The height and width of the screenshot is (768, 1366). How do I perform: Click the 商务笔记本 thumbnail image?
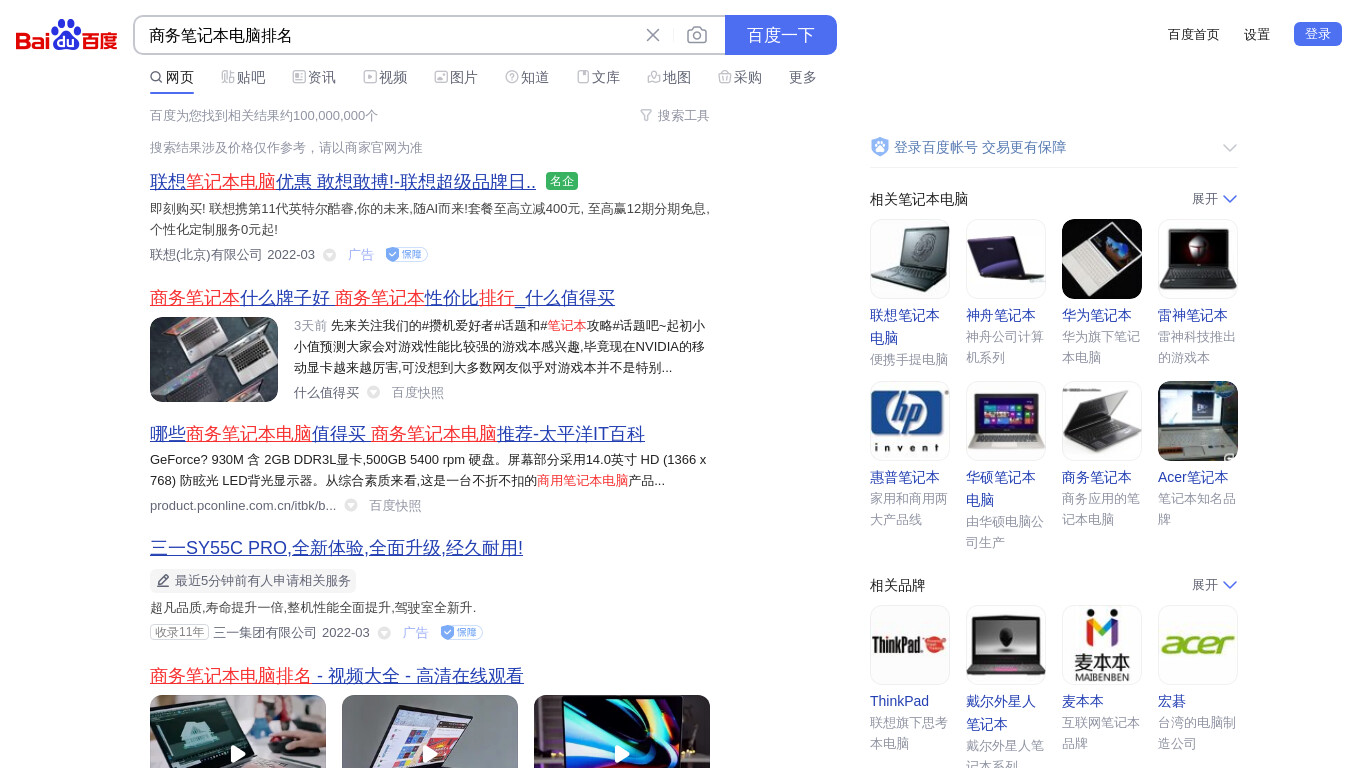tap(1102, 421)
